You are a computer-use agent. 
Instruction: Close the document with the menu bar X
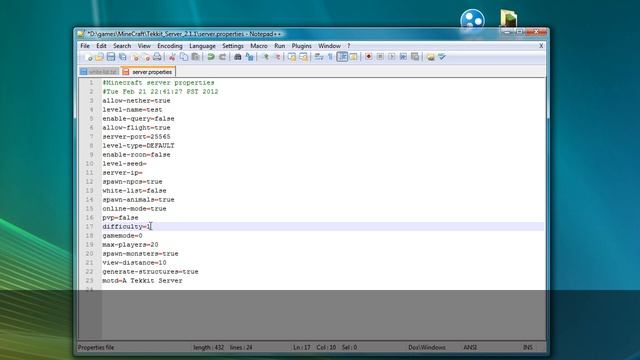coord(541,46)
